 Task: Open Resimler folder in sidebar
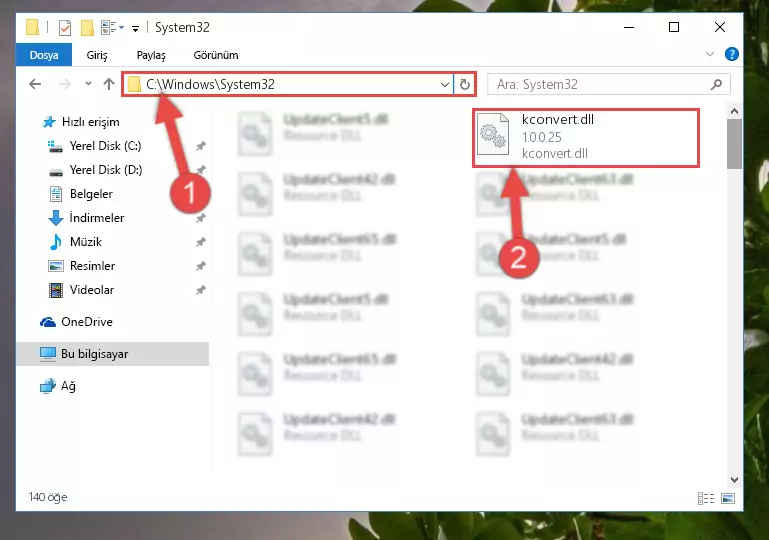coord(82,266)
